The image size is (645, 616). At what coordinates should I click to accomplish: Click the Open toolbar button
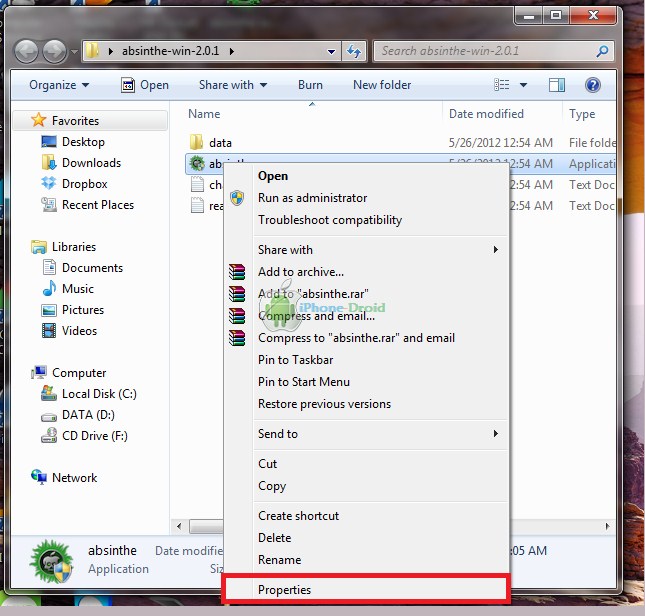click(x=145, y=85)
